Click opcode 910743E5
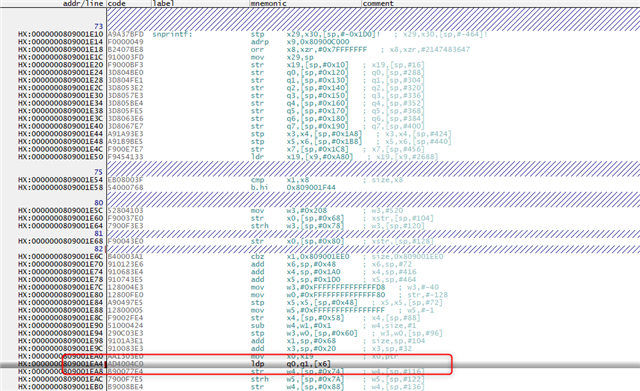Viewport: 640px width, 391px height. [126, 280]
